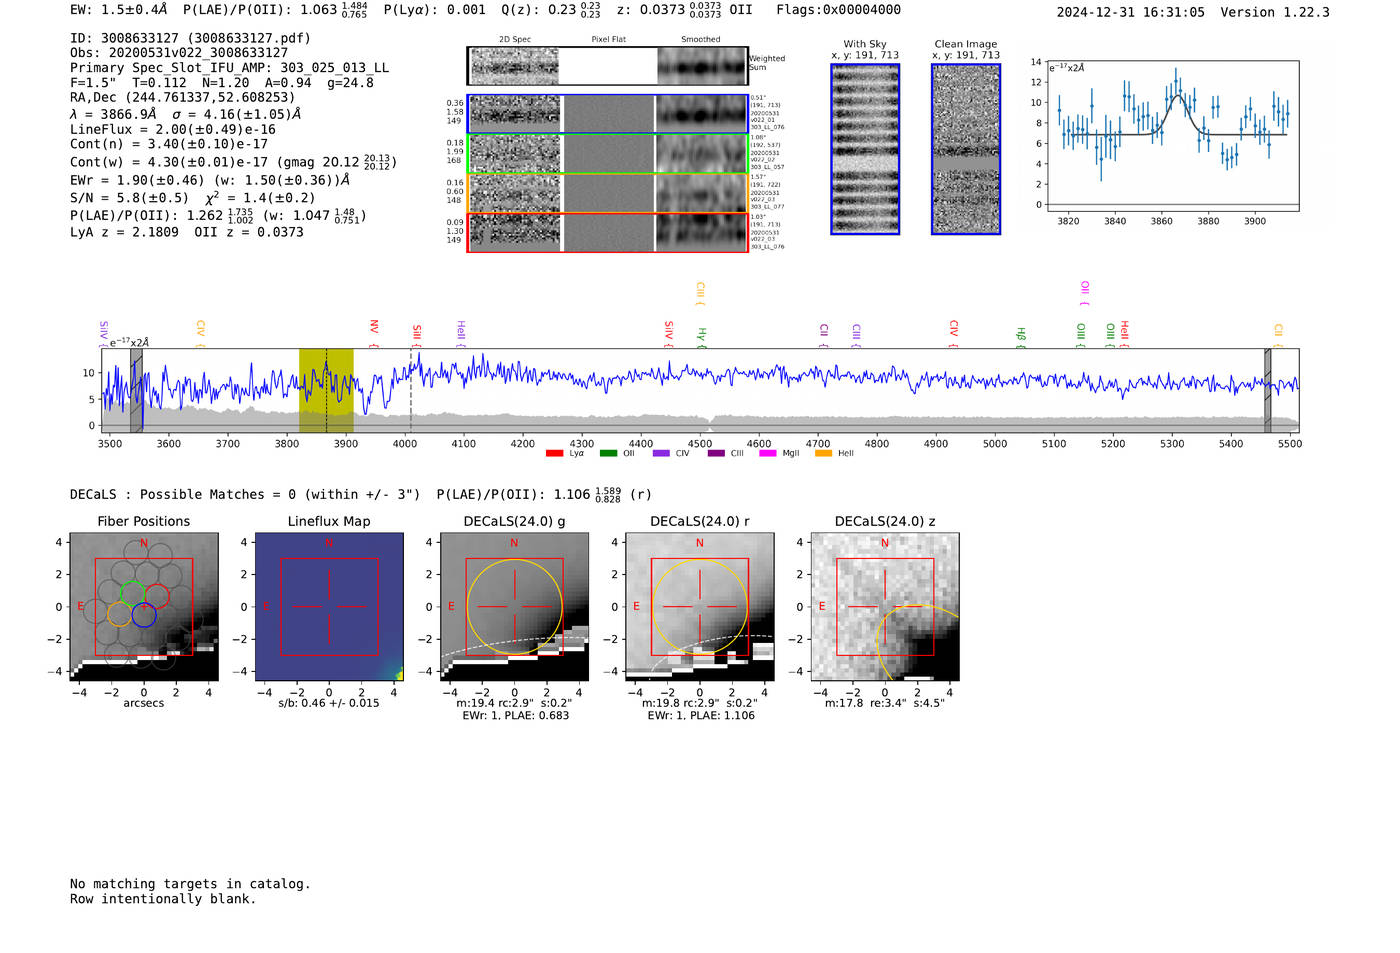
Task: Click the 'Row intentionally blank.' text
Action: tap(163, 899)
